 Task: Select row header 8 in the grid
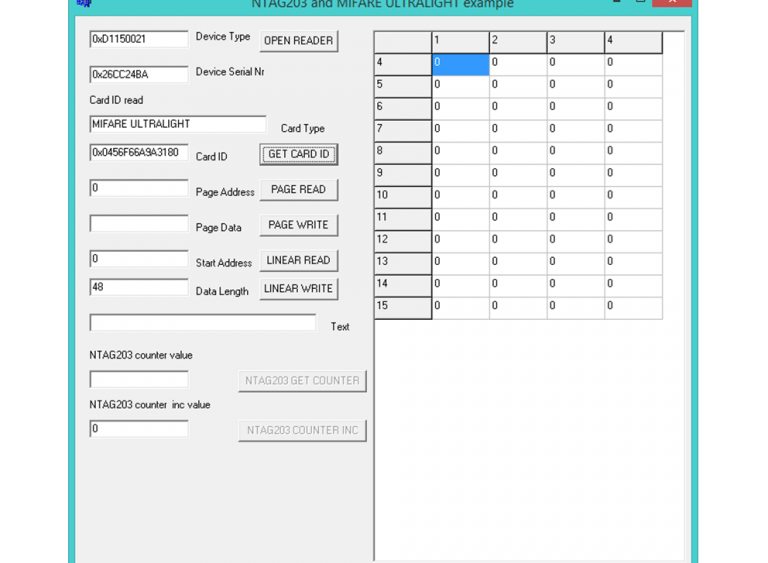[x=403, y=153]
